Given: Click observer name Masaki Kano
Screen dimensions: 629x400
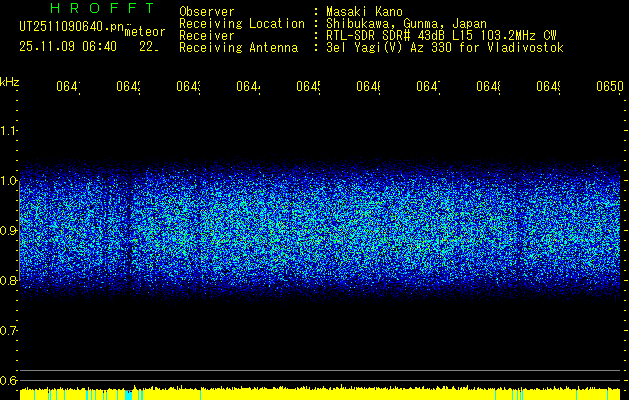Looking at the screenshot, I should (364, 11).
